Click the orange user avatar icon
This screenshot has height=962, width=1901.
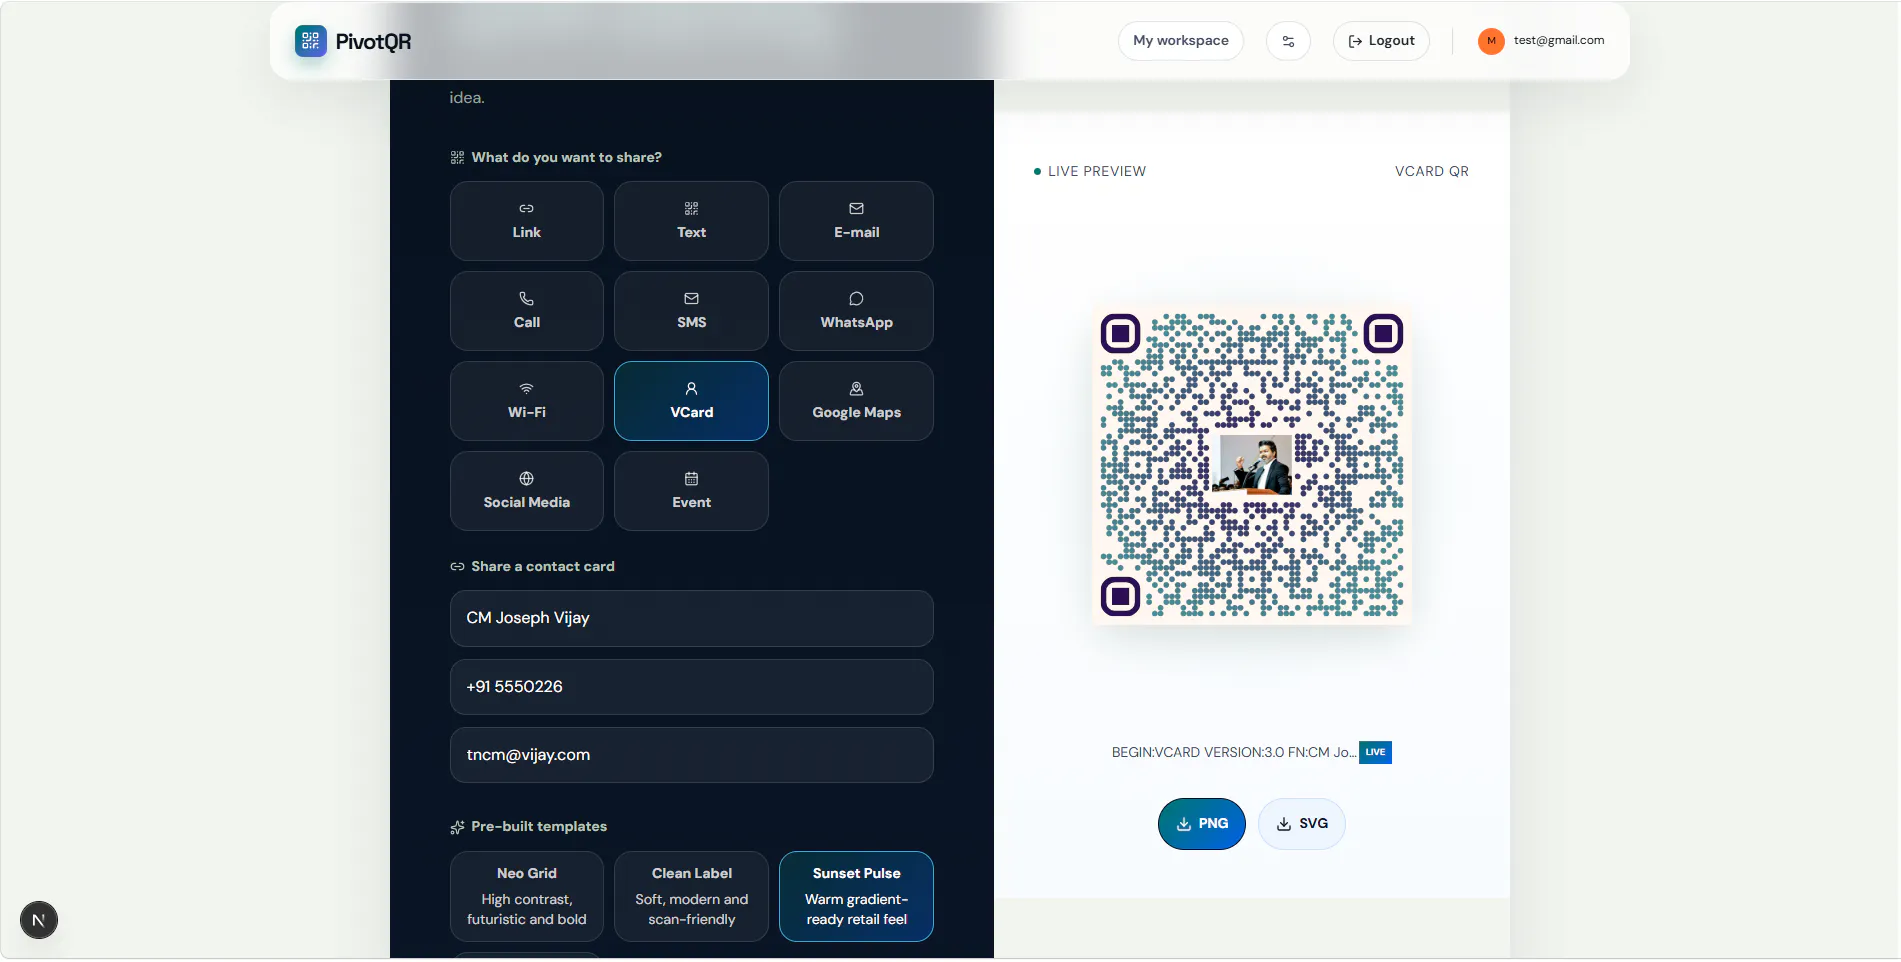1491,41
